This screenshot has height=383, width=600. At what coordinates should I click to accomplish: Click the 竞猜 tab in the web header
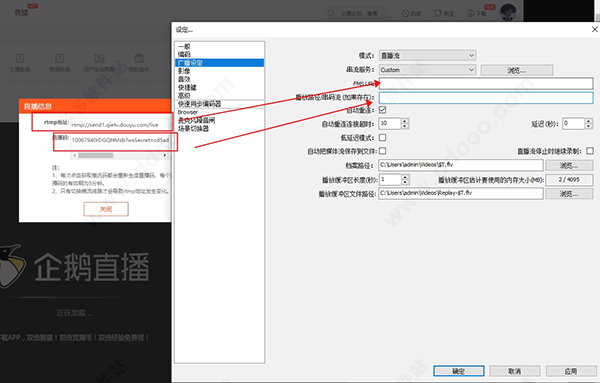click(21, 13)
